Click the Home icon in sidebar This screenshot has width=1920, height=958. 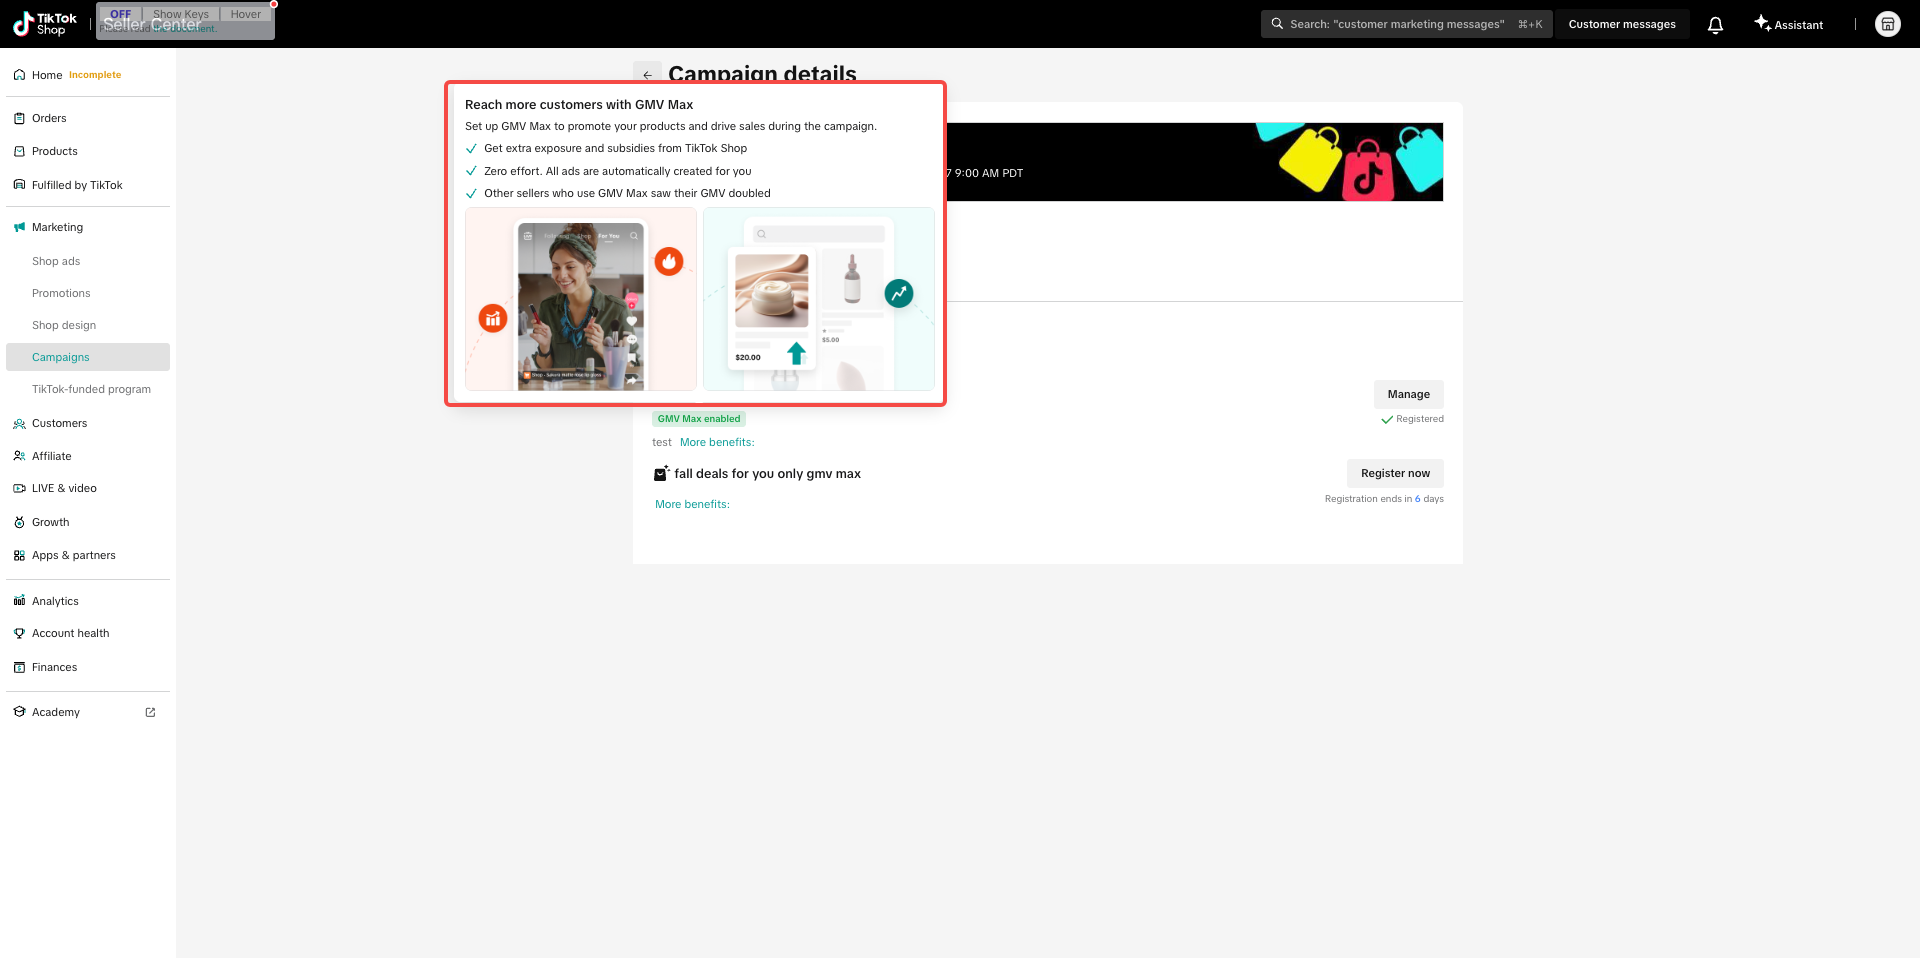pos(19,75)
